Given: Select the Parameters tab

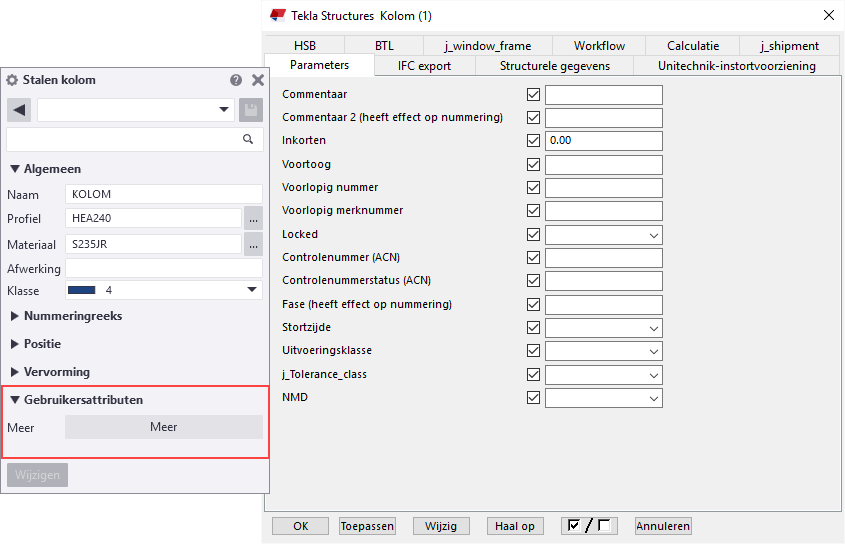Looking at the screenshot, I should tap(320, 65).
